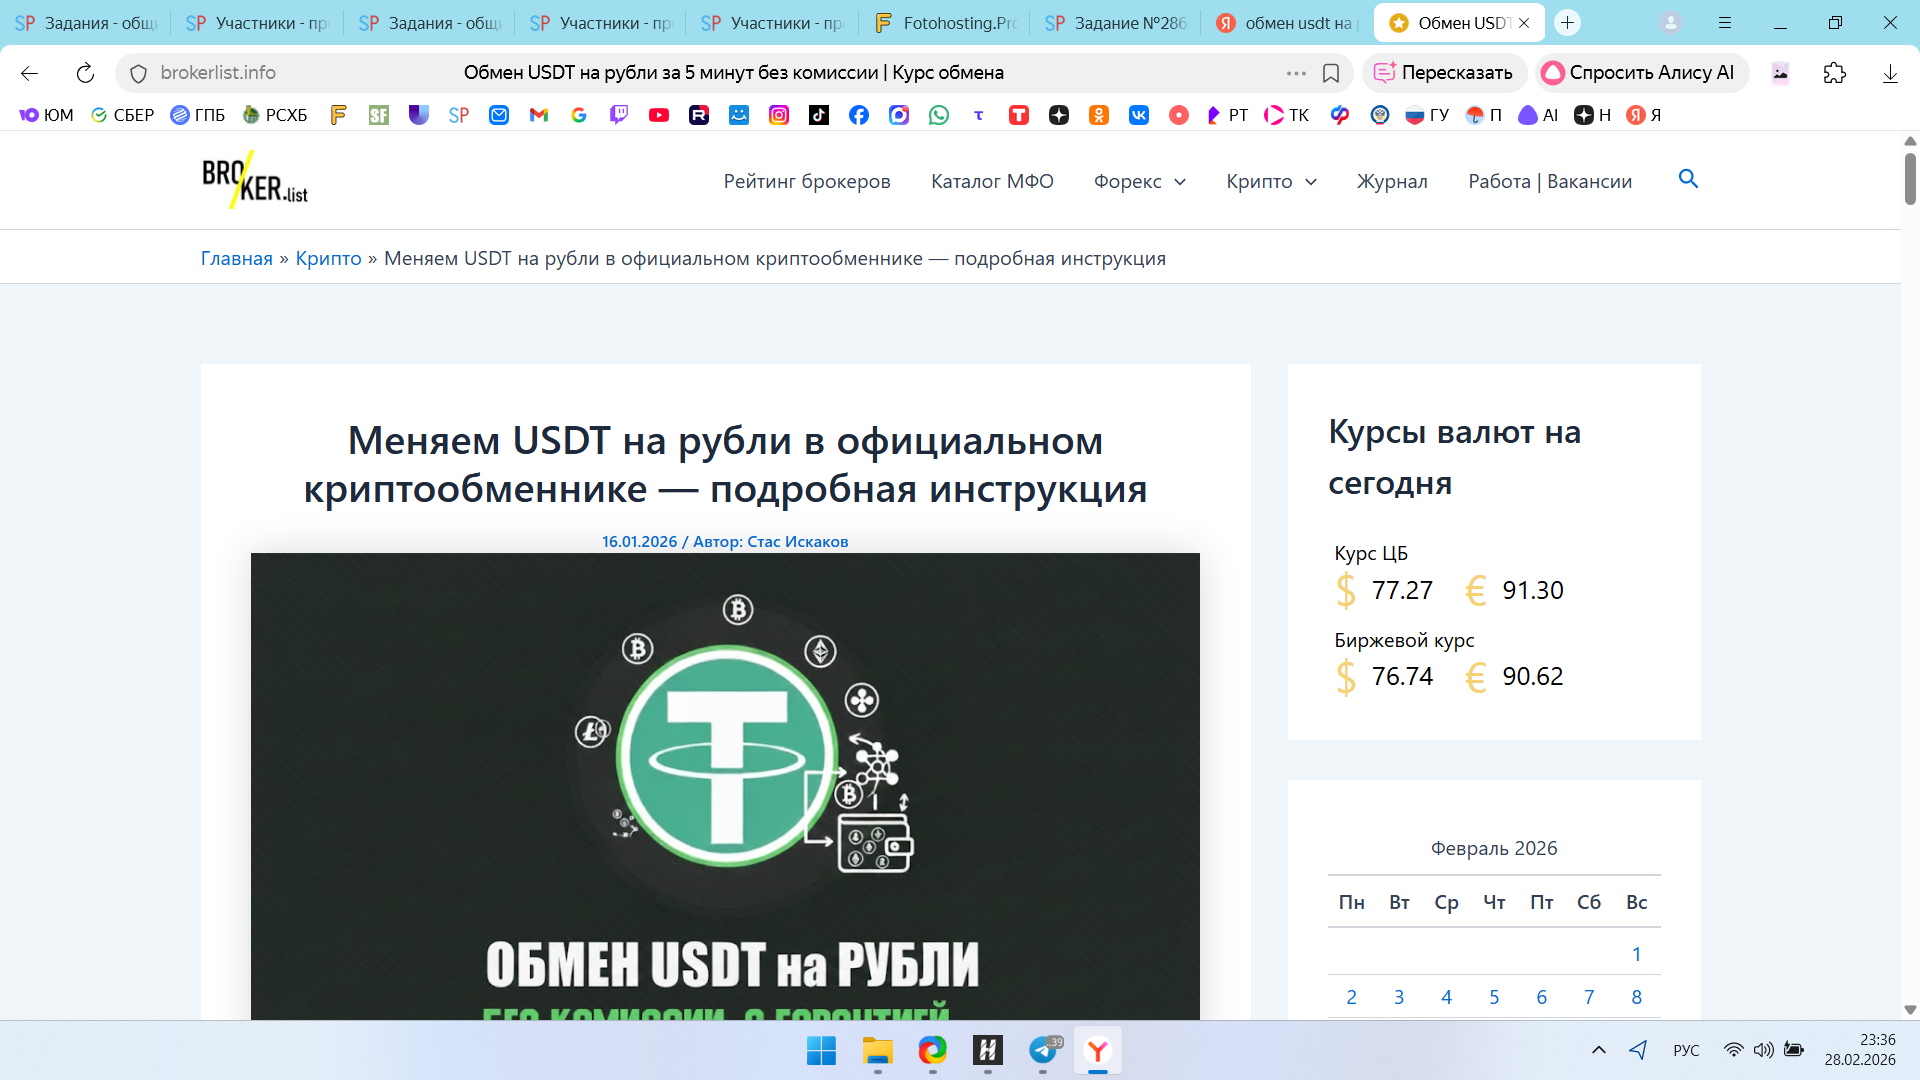
Task: Expand the Крипто navigation dropdown
Action: pos(1271,181)
